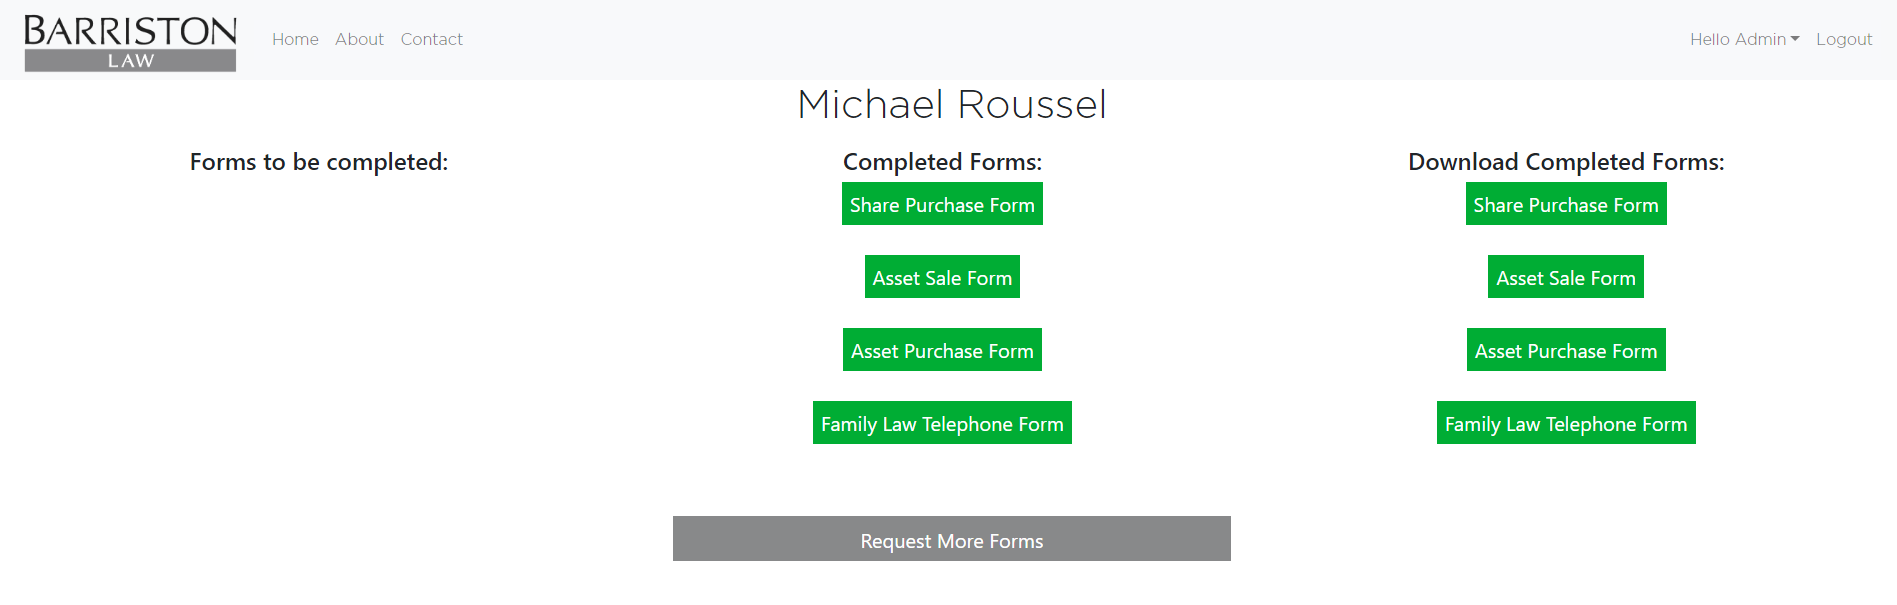Viewport: 1897px width, 605px height.
Task: Open the About page
Action: [359, 39]
